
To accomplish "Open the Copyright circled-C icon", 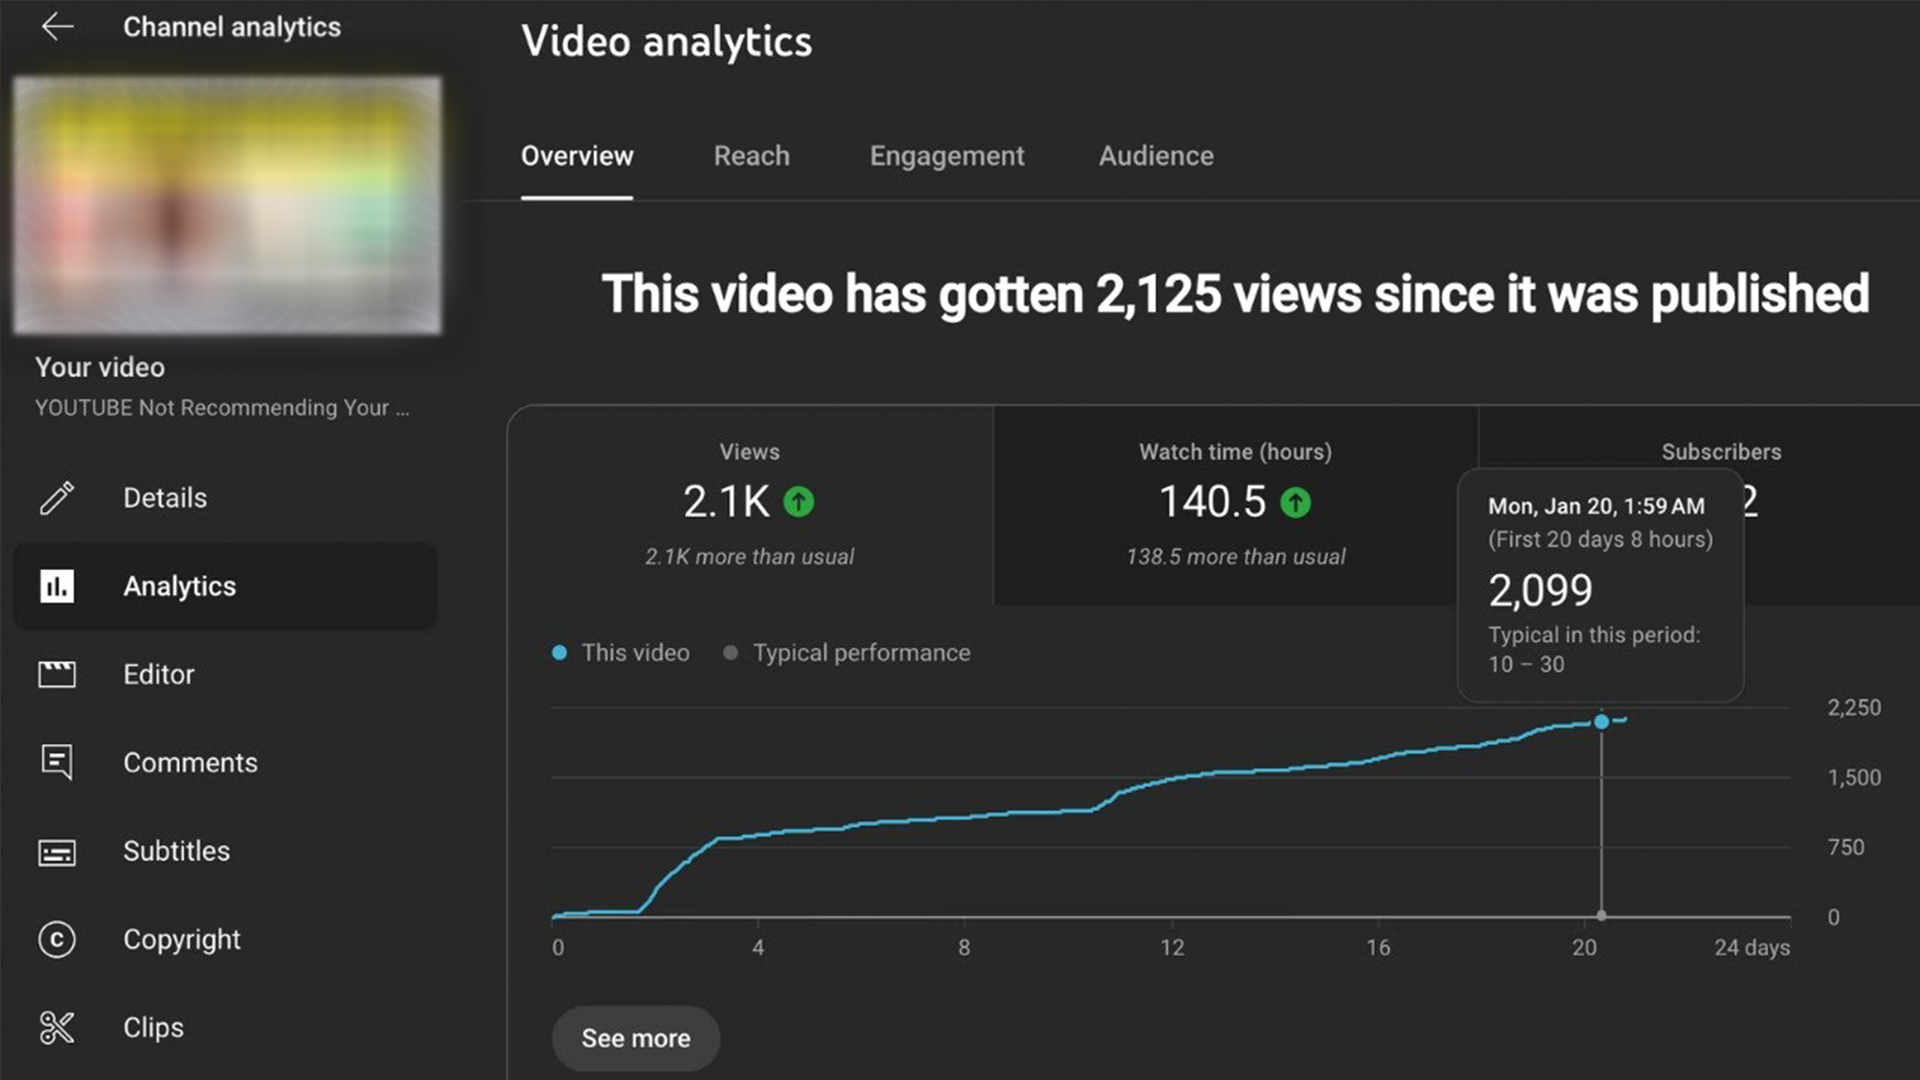I will coord(57,939).
